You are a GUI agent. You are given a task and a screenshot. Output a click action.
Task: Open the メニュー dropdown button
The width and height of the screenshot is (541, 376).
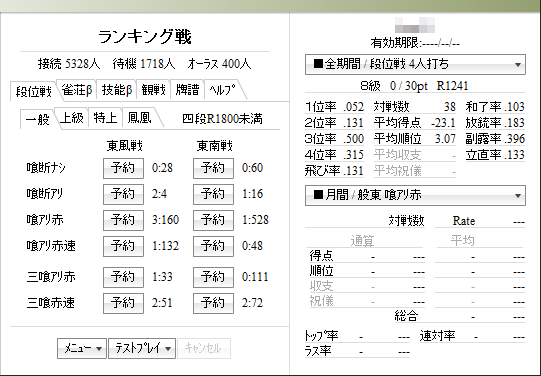pos(82,348)
